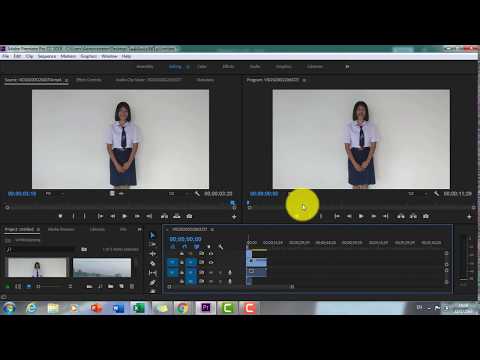480x360 pixels.
Task: Delete selected item via Project panel trash
Action: pos(132,286)
